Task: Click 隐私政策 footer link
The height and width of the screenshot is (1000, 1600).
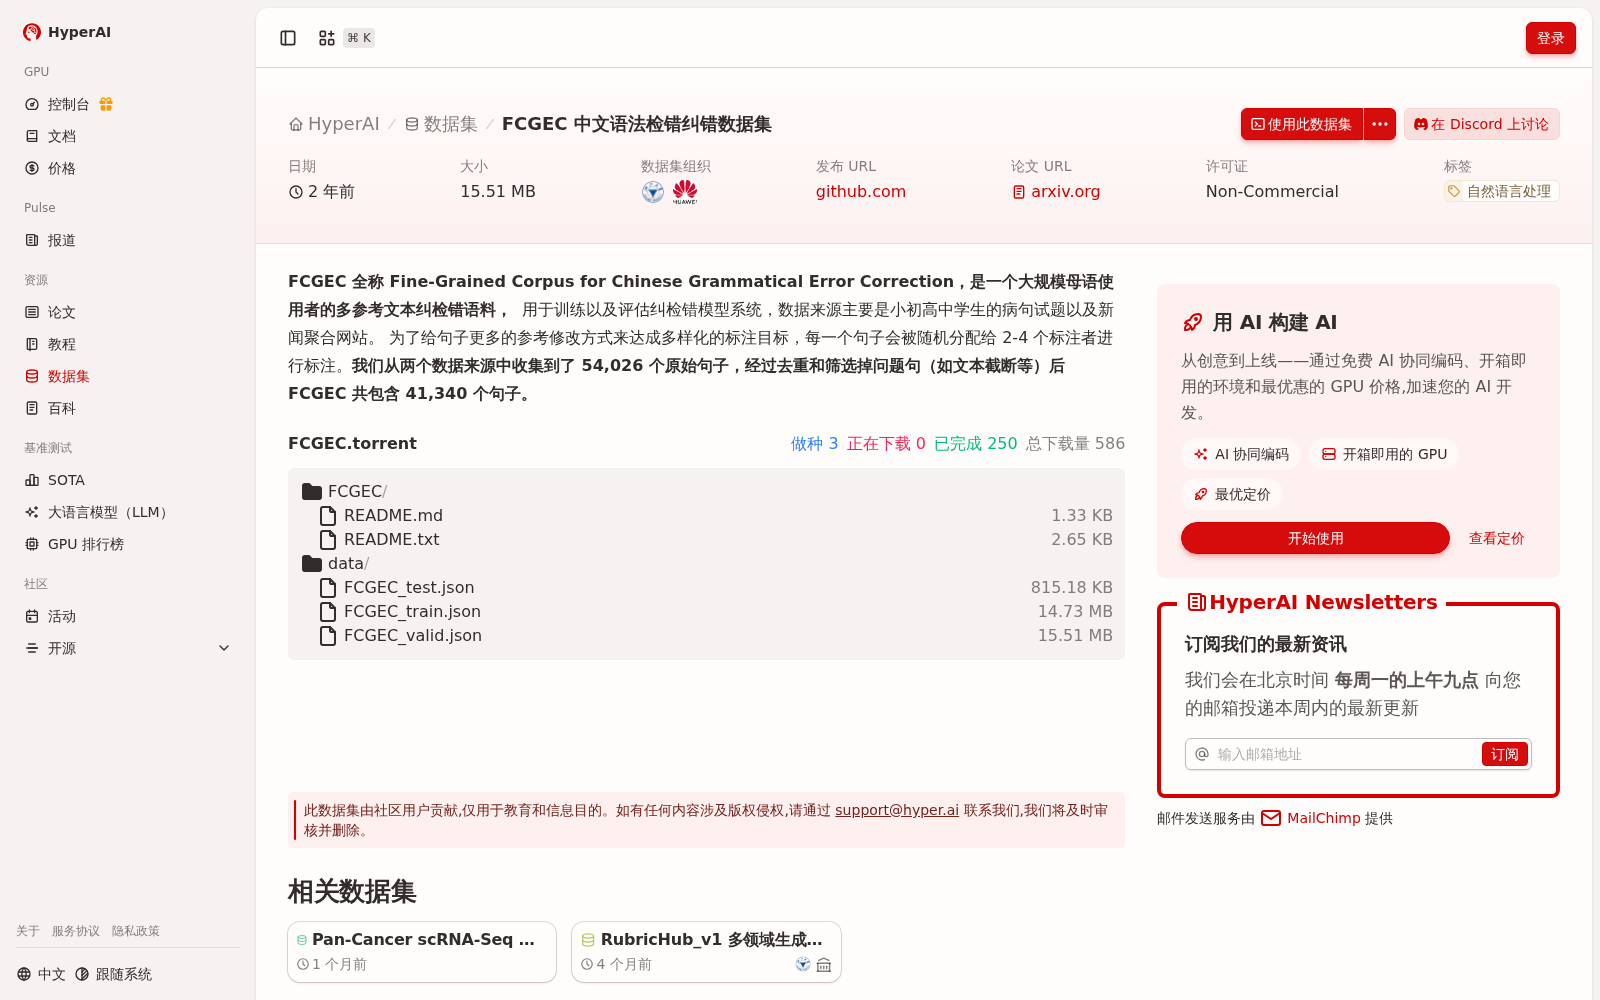Action: point(136,931)
